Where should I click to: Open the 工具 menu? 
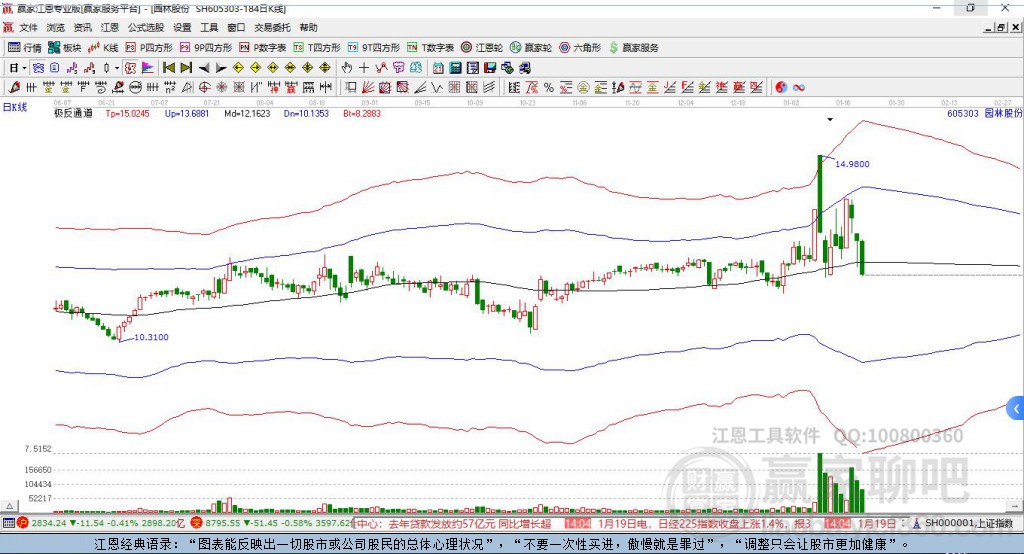[209, 27]
